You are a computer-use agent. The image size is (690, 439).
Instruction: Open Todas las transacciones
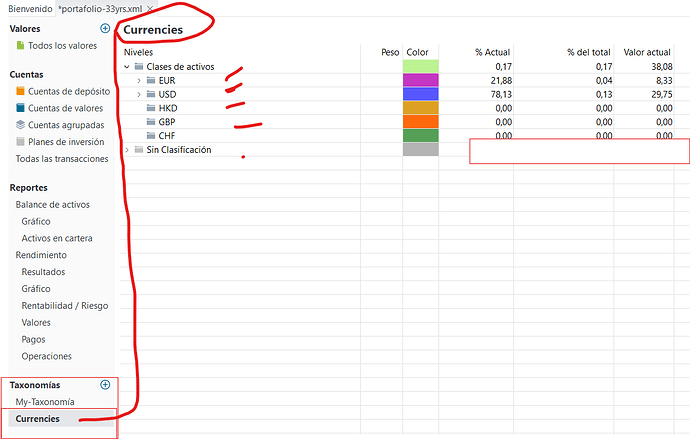tap(62, 159)
